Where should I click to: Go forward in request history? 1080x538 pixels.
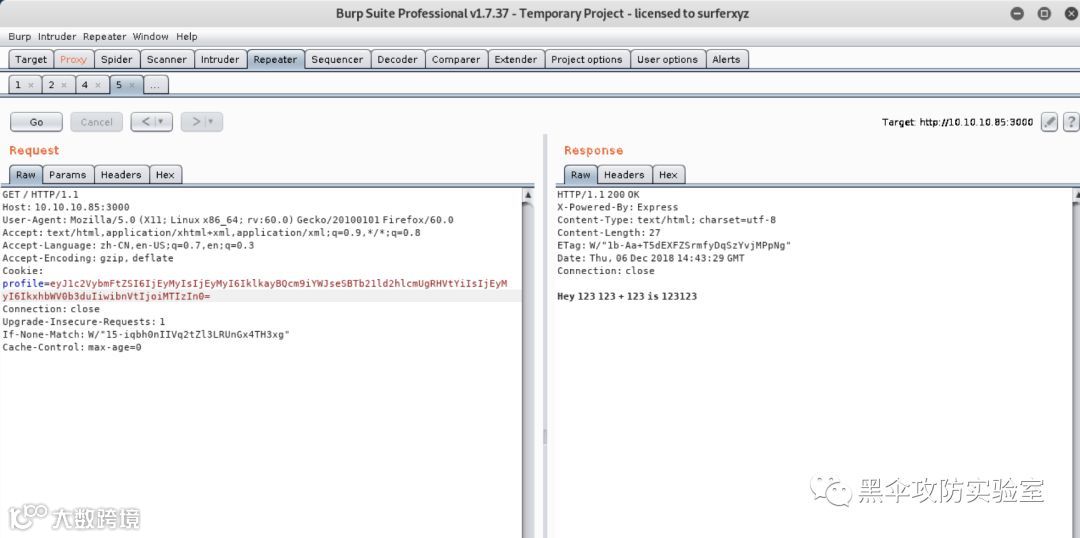coord(196,122)
